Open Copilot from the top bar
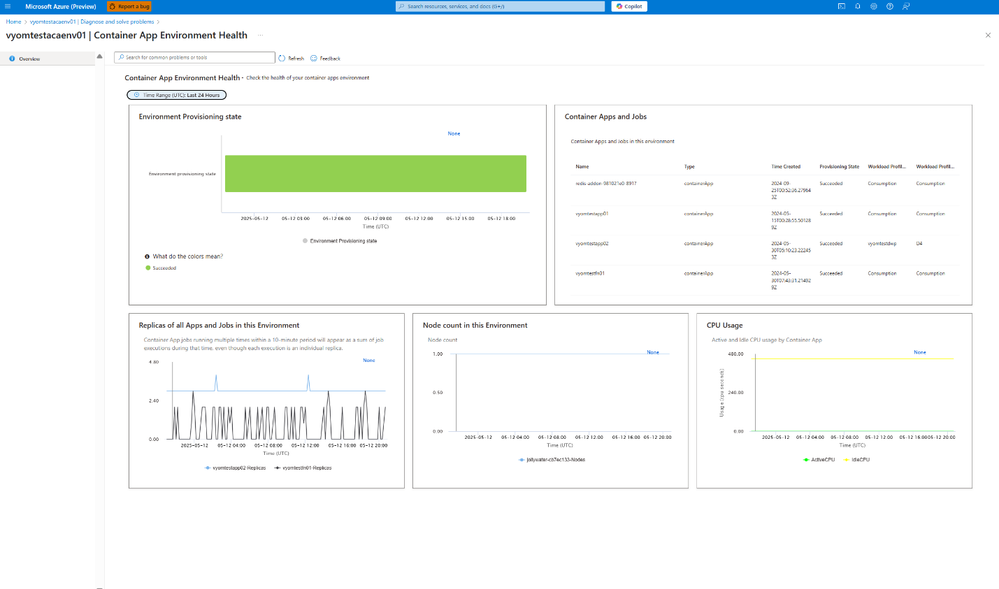 point(629,6)
